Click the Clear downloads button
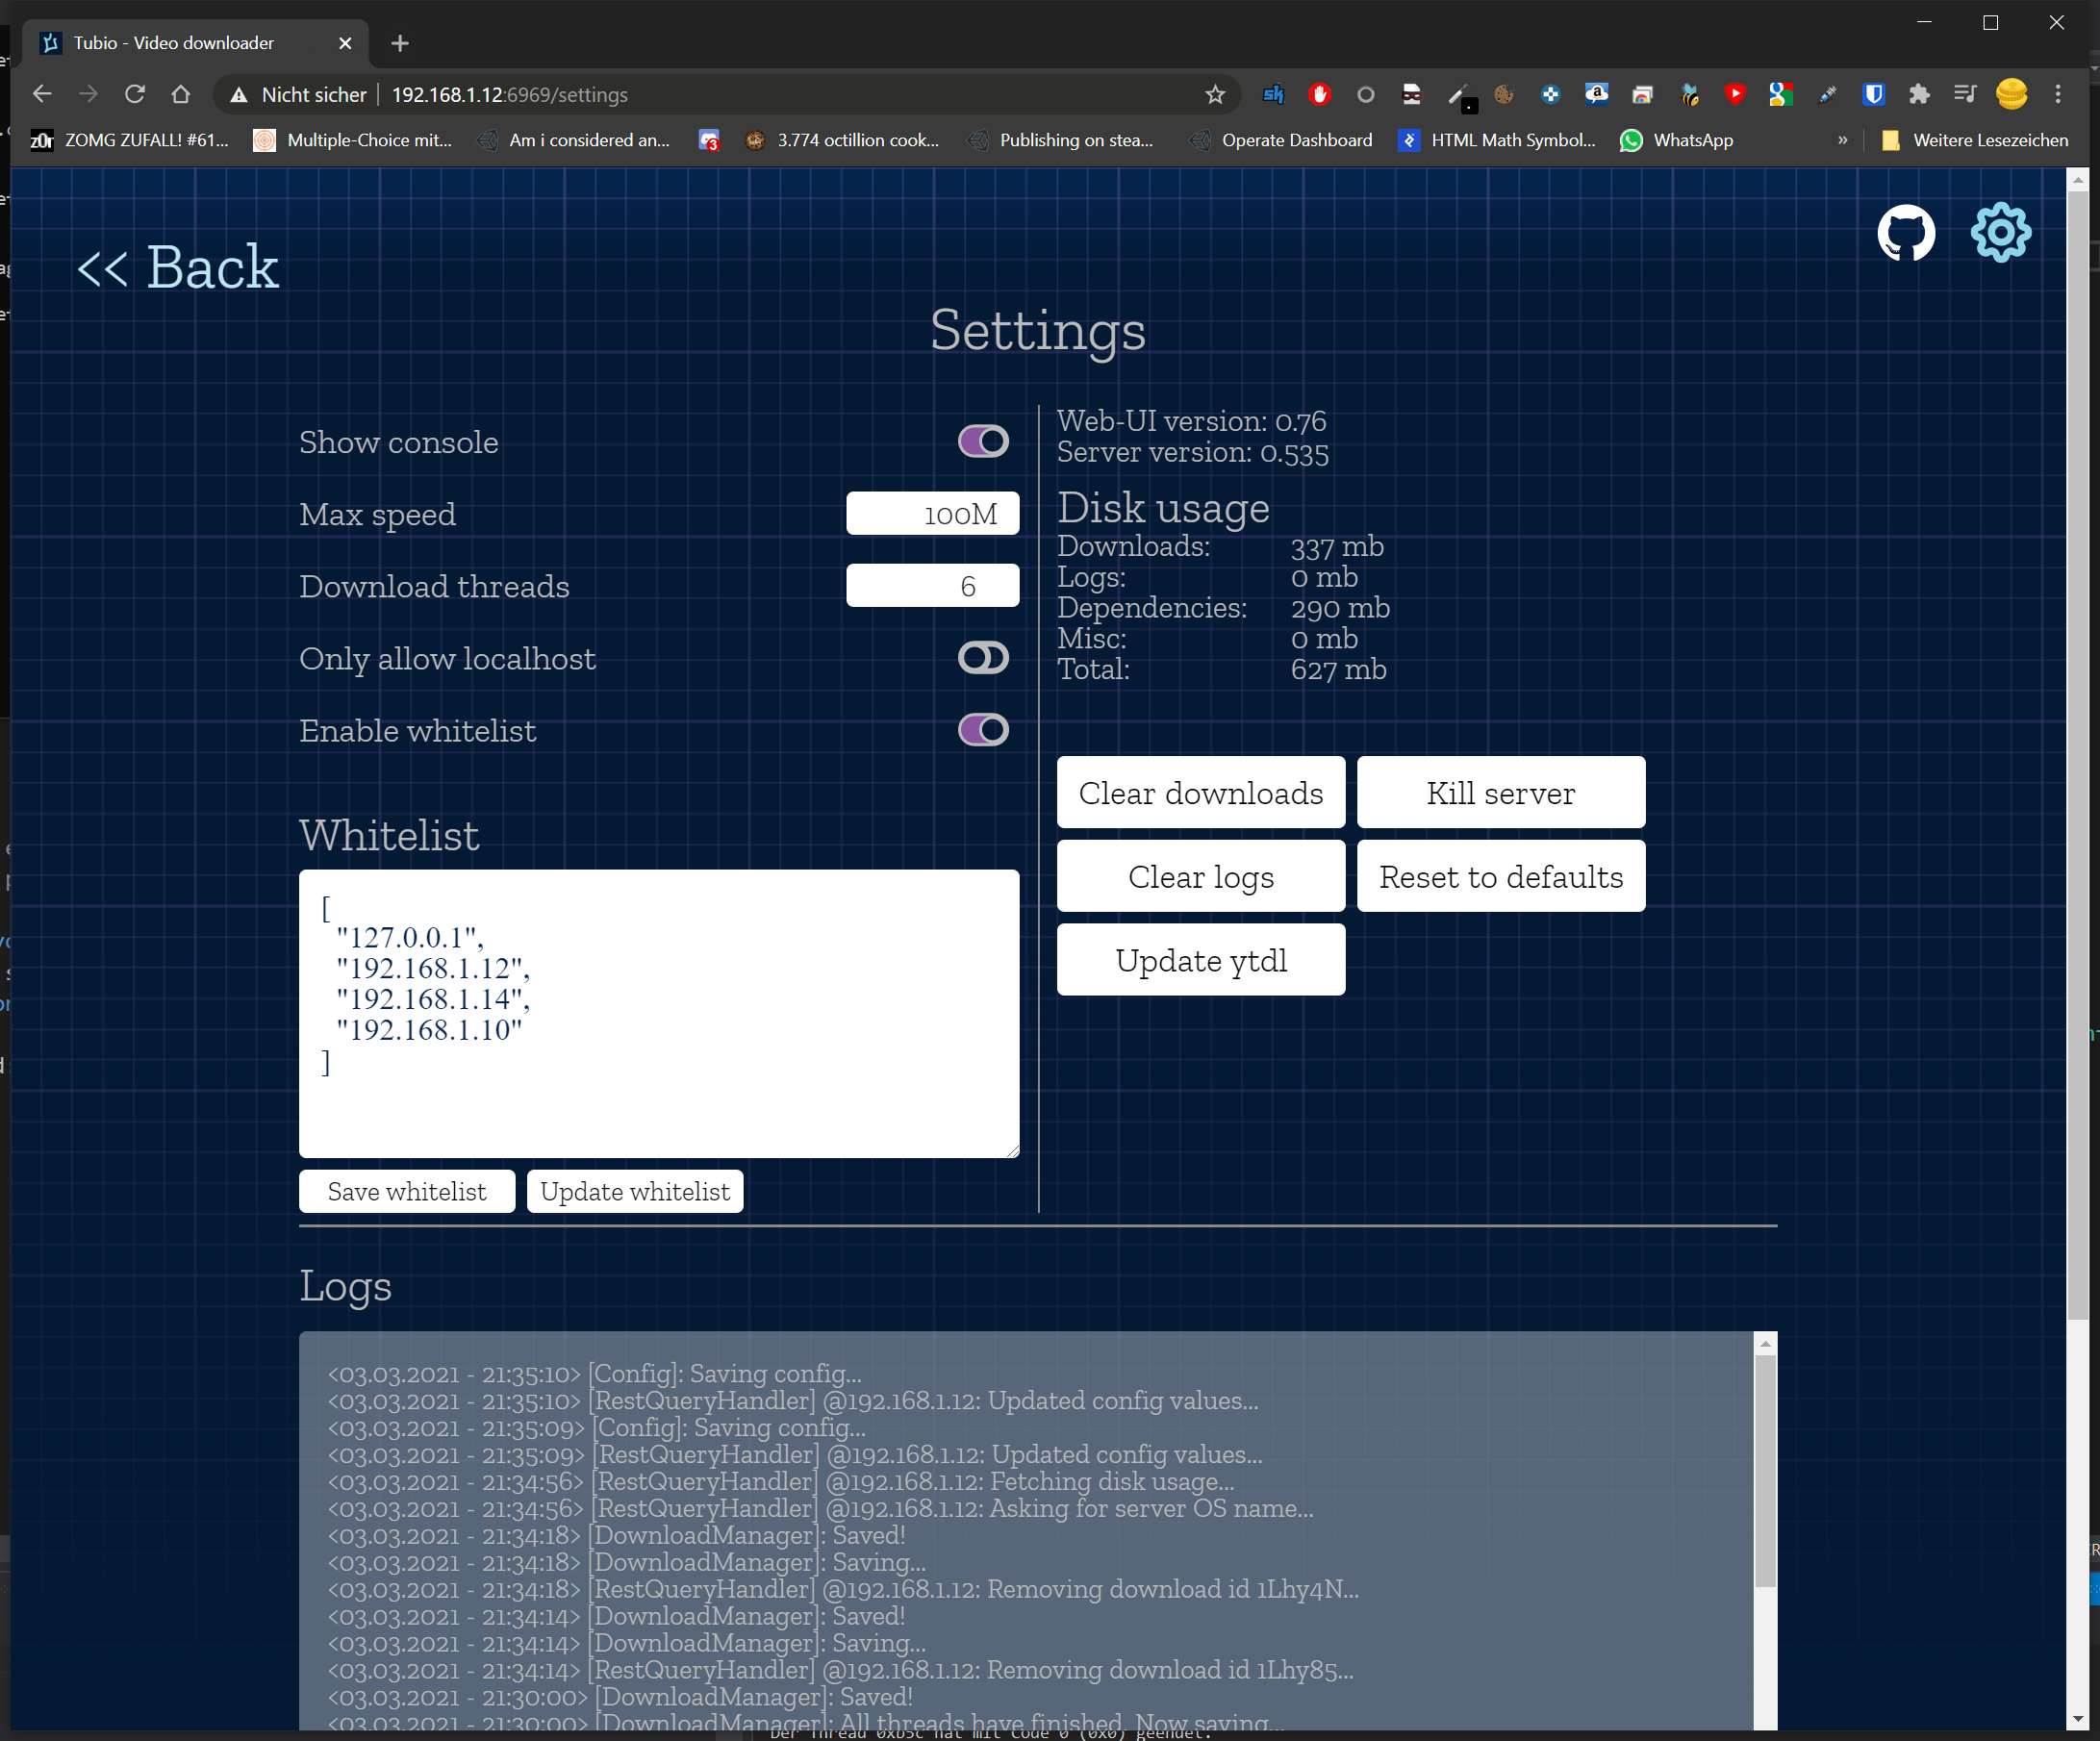Image resolution: width=2100 pixels, height=1741 pixels. [x=1200, y=793]
